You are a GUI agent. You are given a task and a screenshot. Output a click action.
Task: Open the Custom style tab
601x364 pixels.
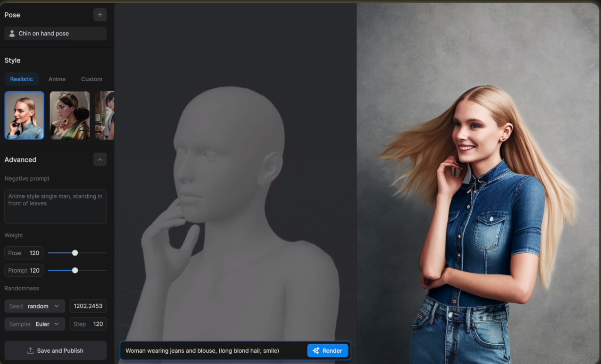coord(91,79)
